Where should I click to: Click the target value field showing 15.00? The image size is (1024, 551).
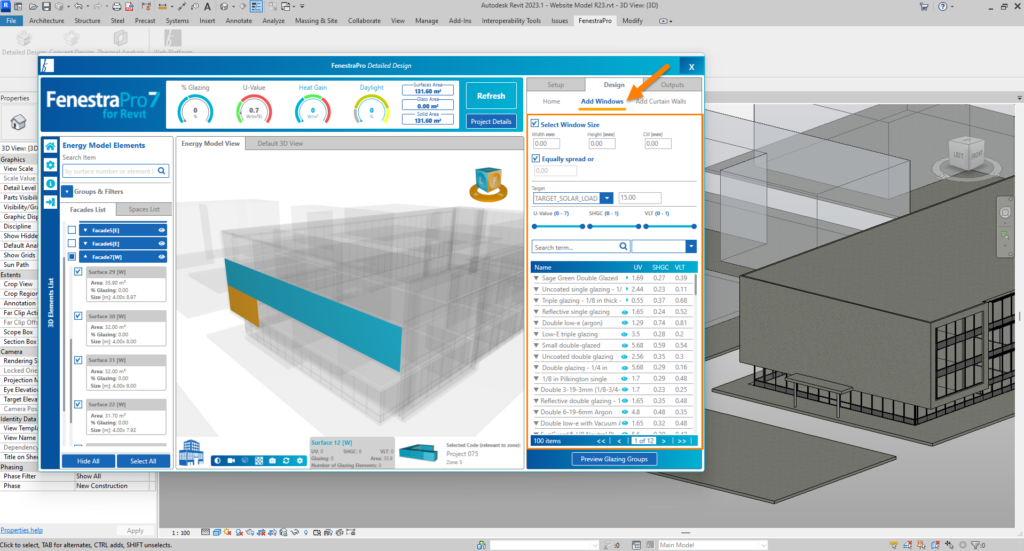639,198
